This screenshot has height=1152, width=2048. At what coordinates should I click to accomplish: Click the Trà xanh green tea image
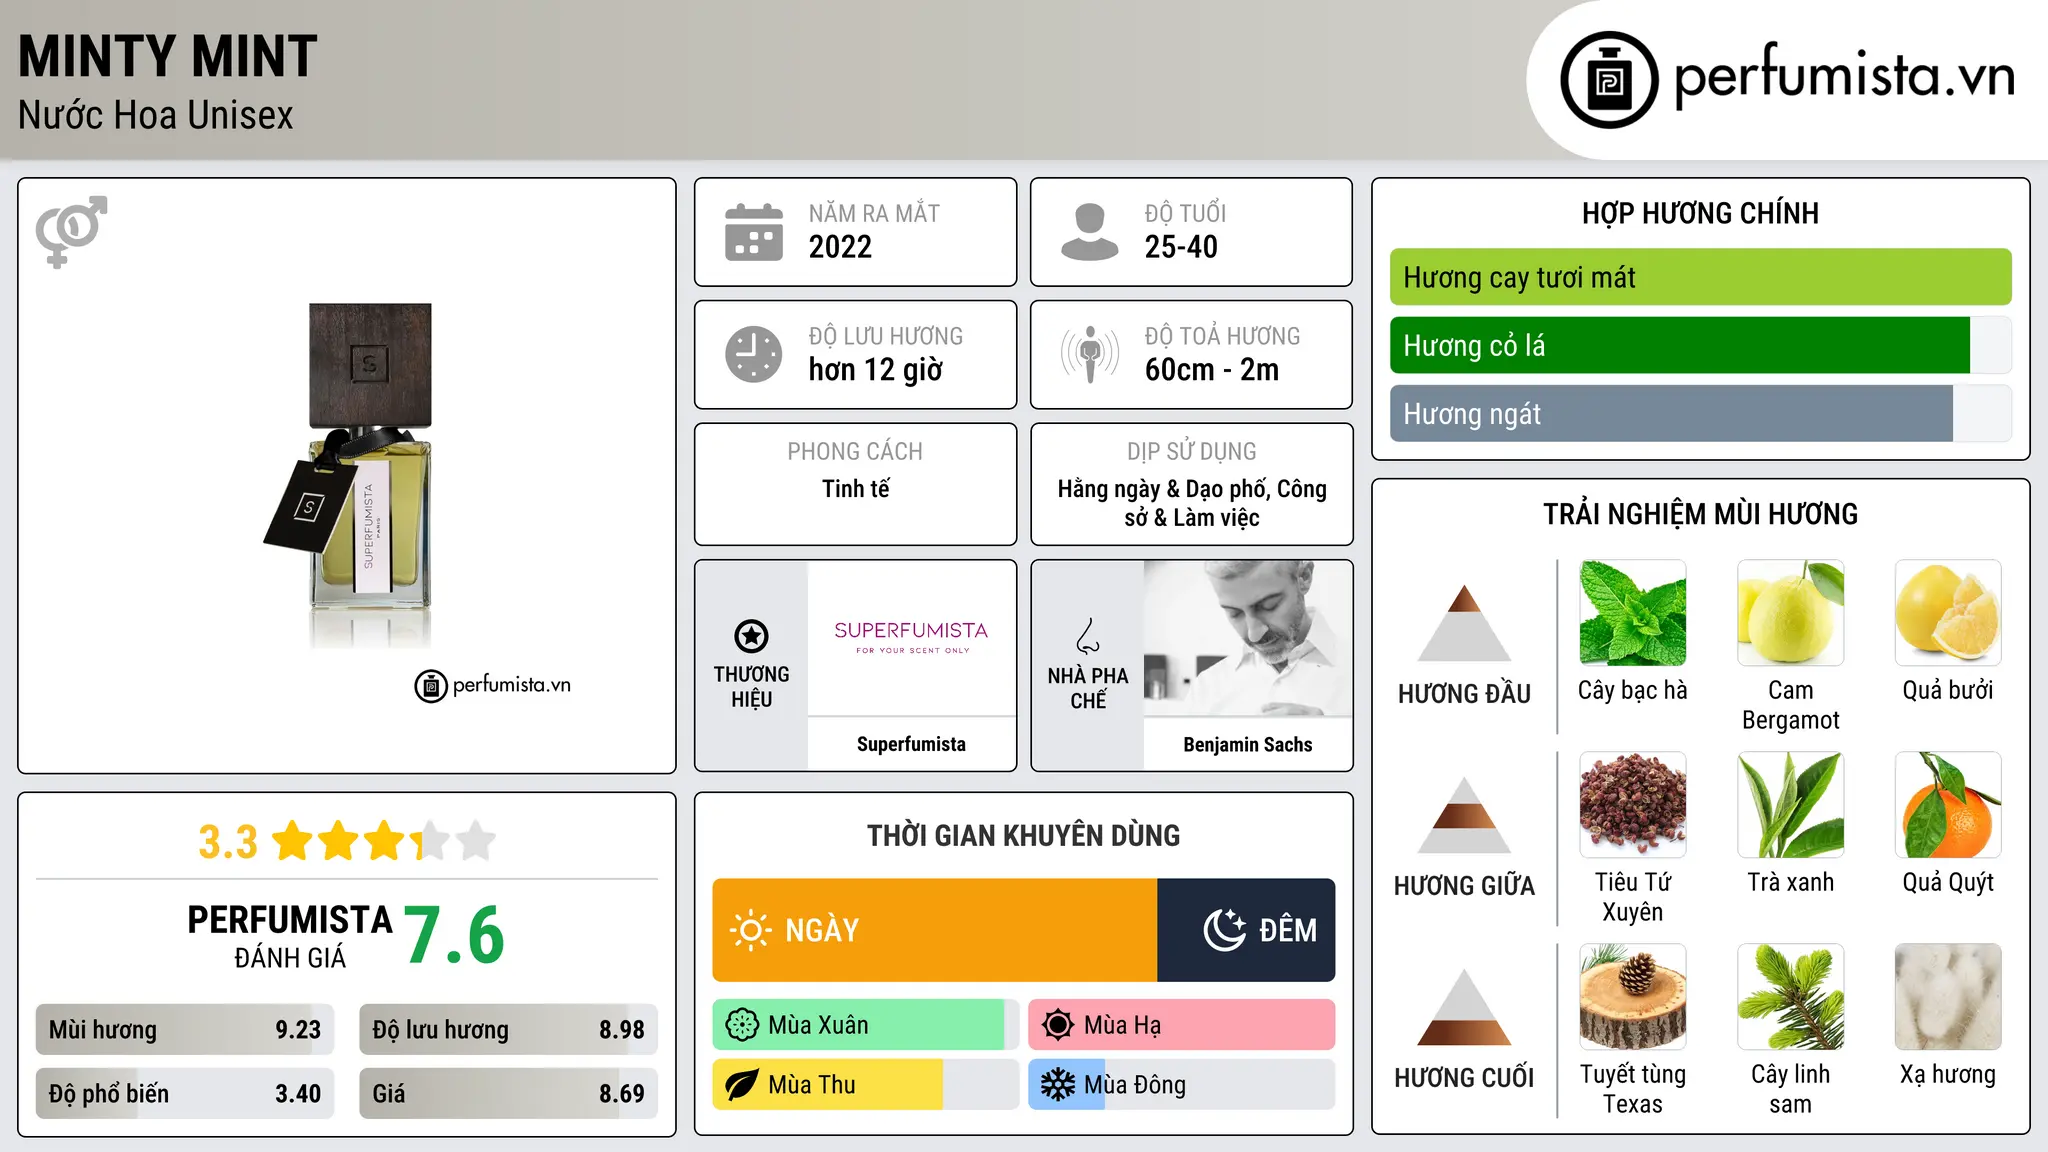pos(1791,805)
